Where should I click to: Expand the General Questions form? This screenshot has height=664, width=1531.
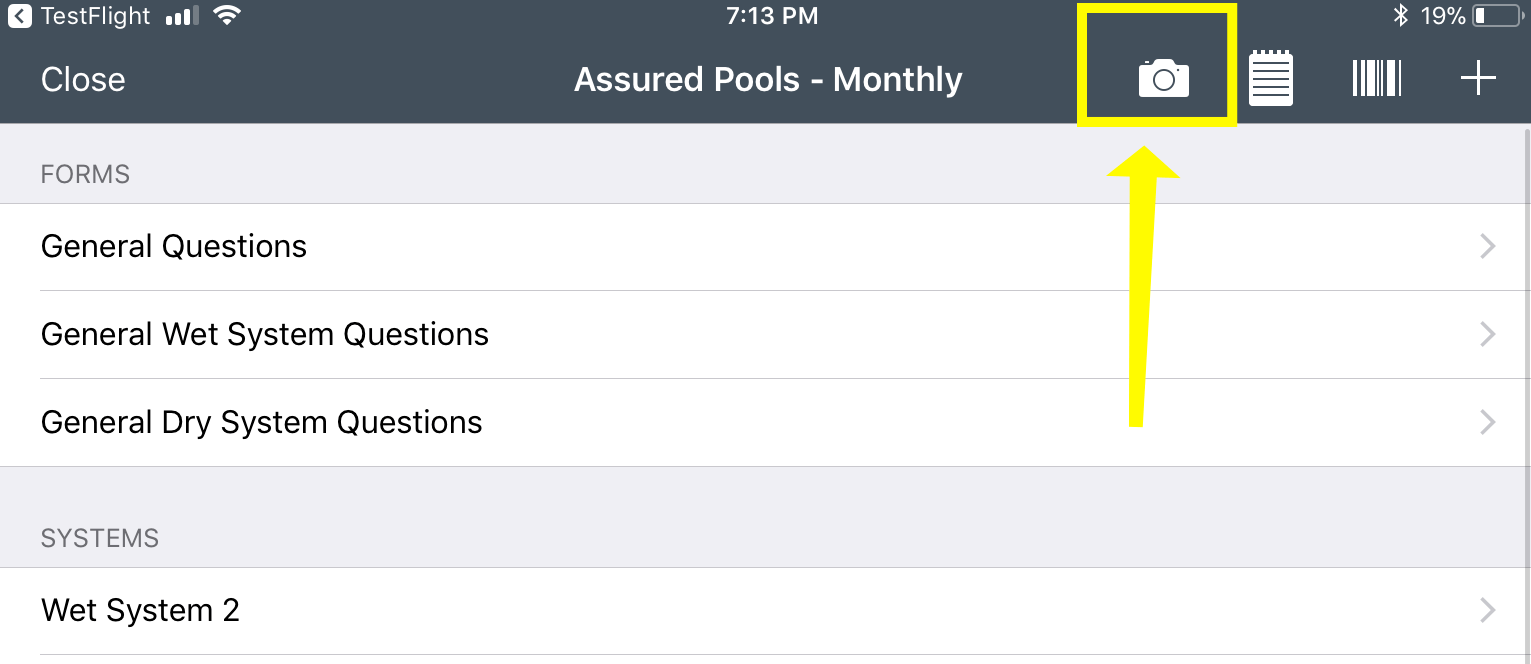[1487, 246]
